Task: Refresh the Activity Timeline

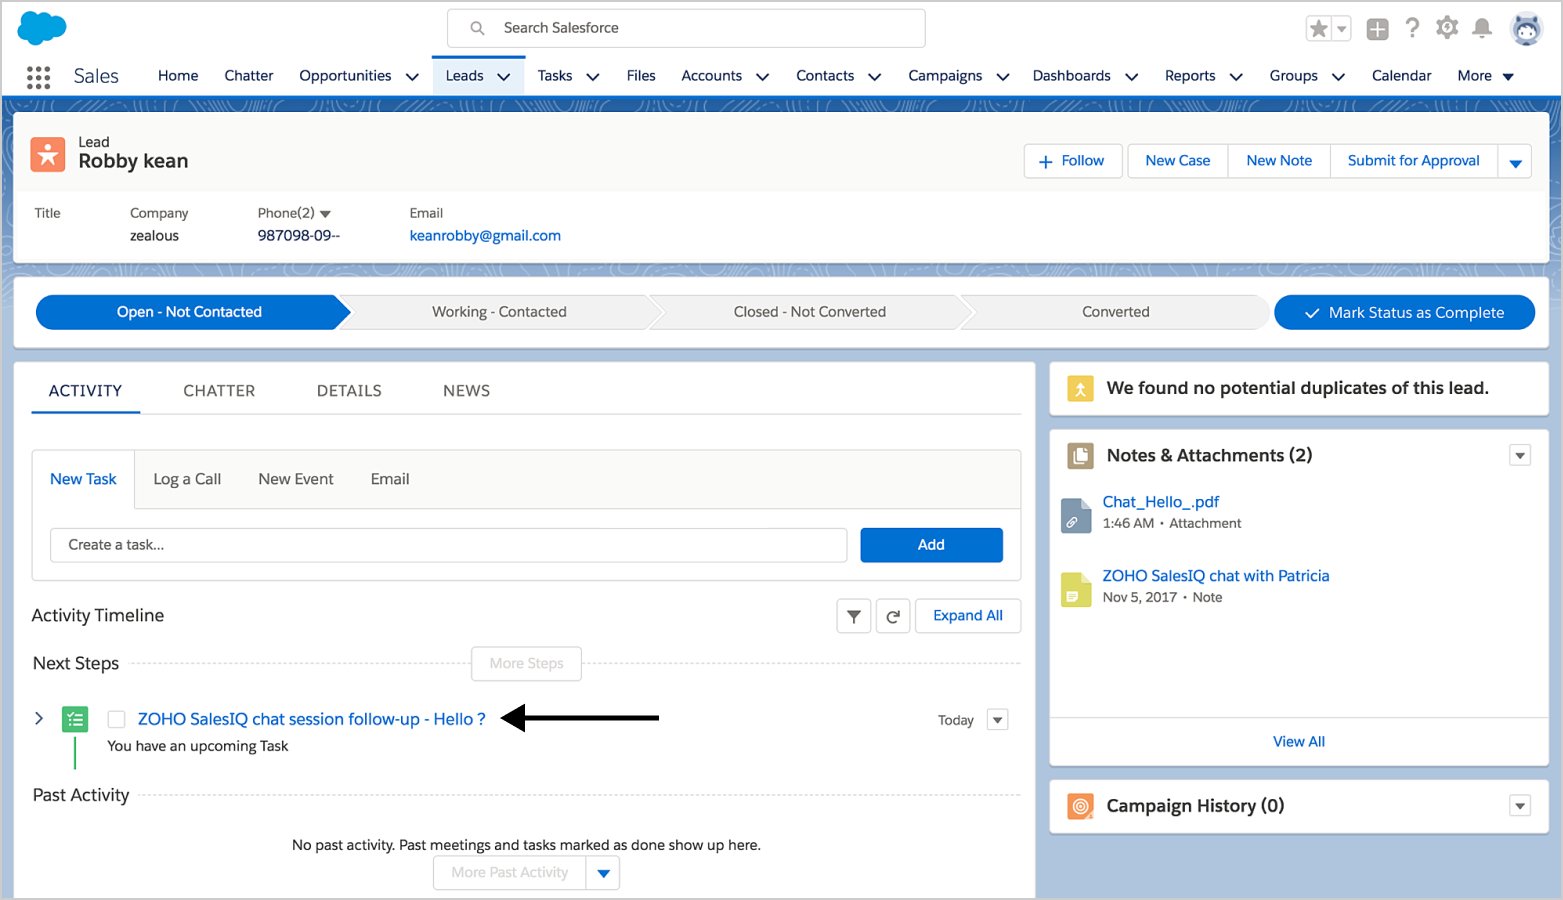Action: tap(893, 616)
